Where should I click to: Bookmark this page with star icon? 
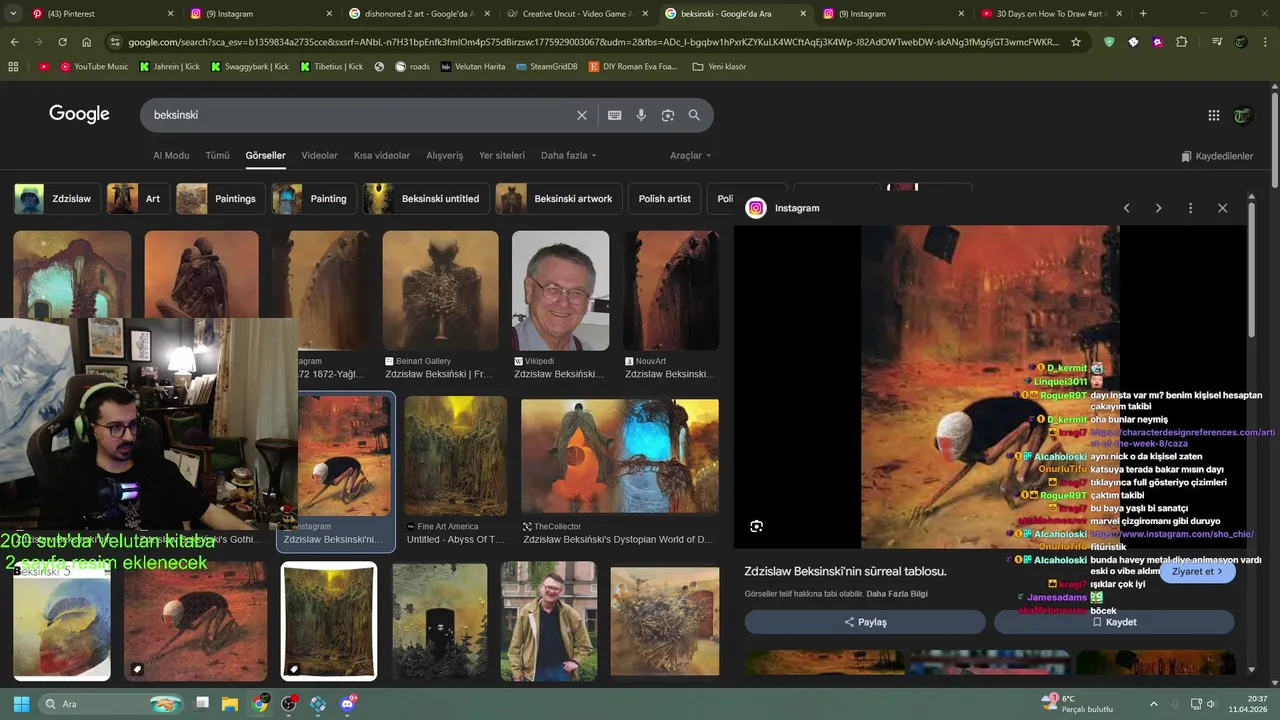1076,42
